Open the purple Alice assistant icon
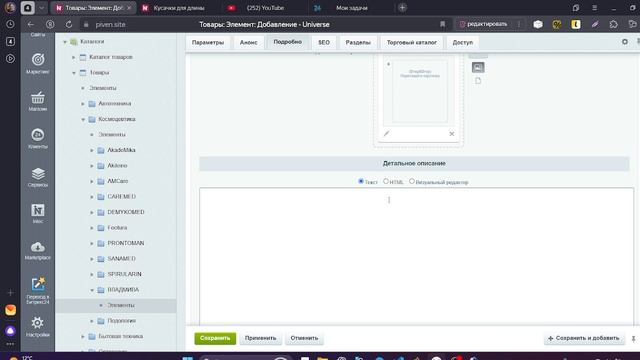This screenshot has width=640, height=360. click(10, 331)
